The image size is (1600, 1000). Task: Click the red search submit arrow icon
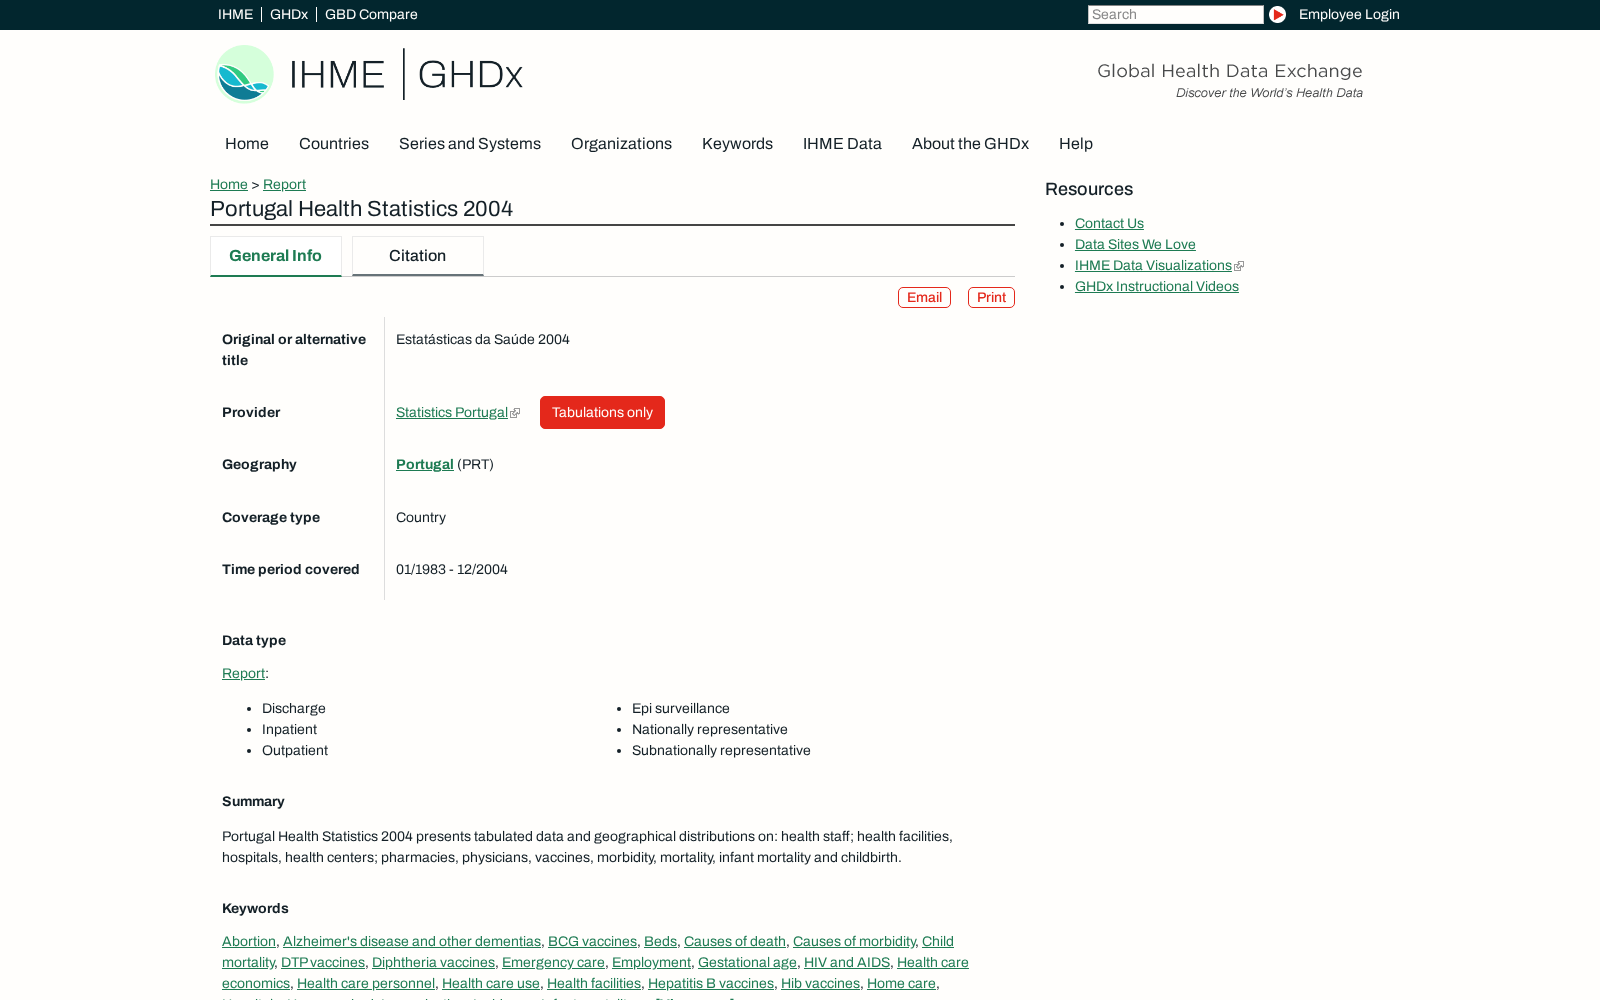click(x=1277, y=14)
